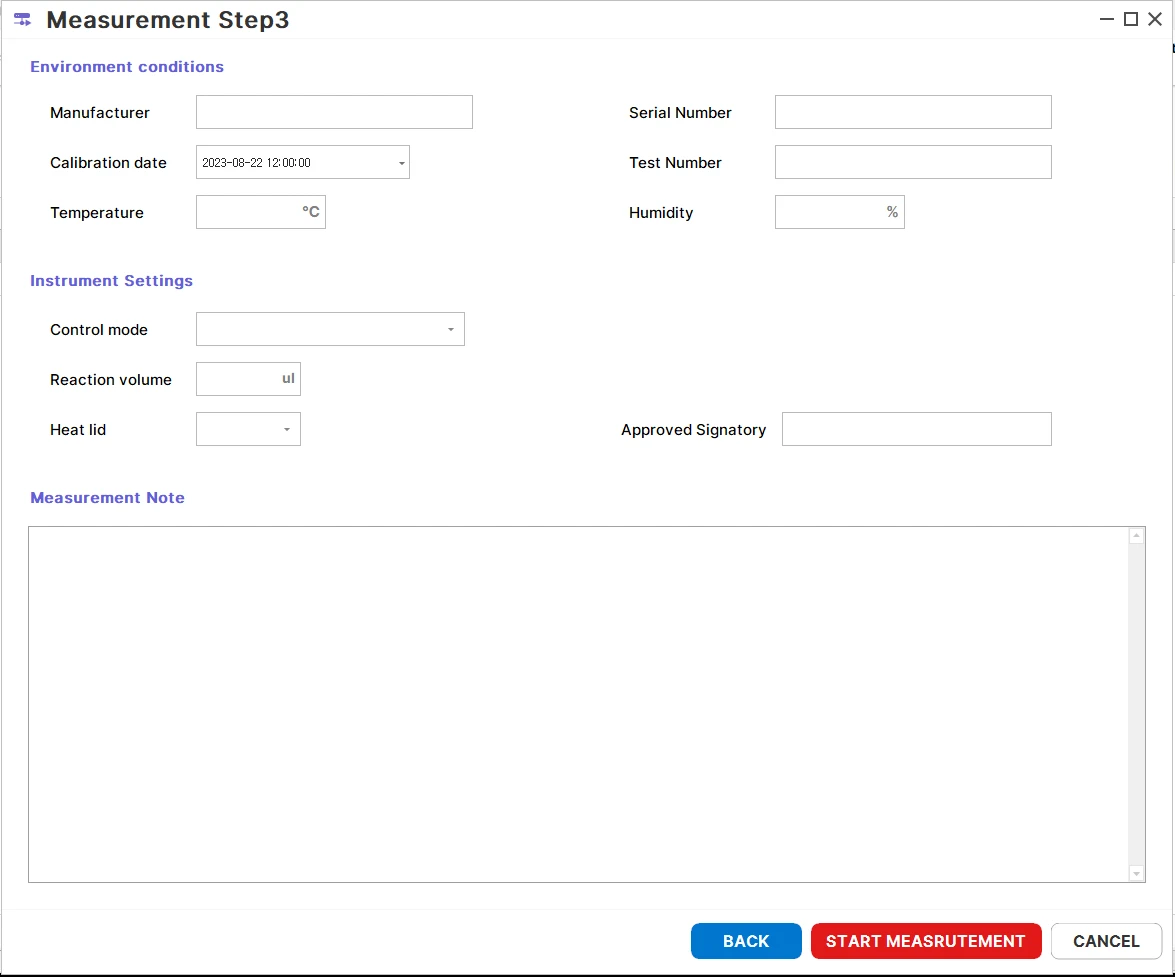This screenshot has width=1175, height=977.
Task: Click the Heat lid label
Action: click(78, 430)
